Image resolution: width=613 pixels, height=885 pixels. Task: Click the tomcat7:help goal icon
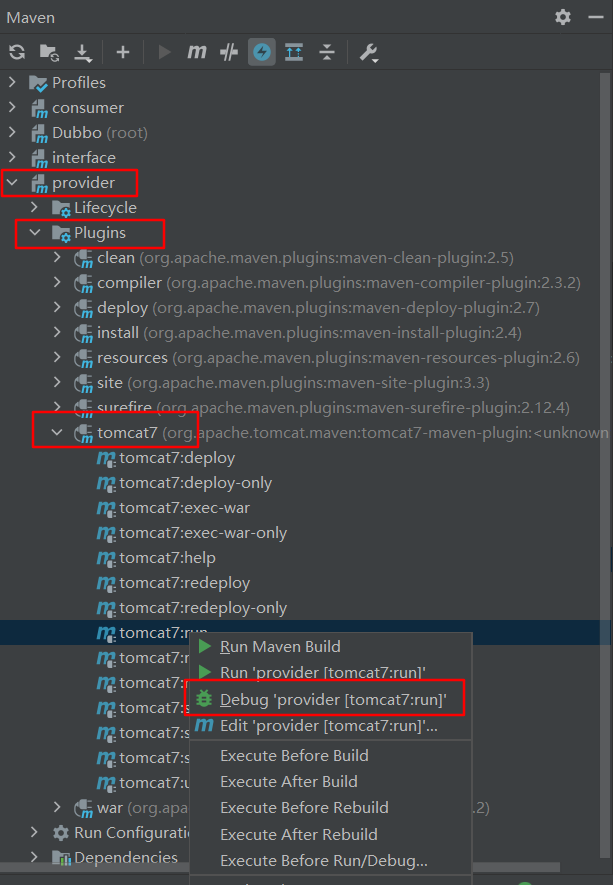point(106,558)
